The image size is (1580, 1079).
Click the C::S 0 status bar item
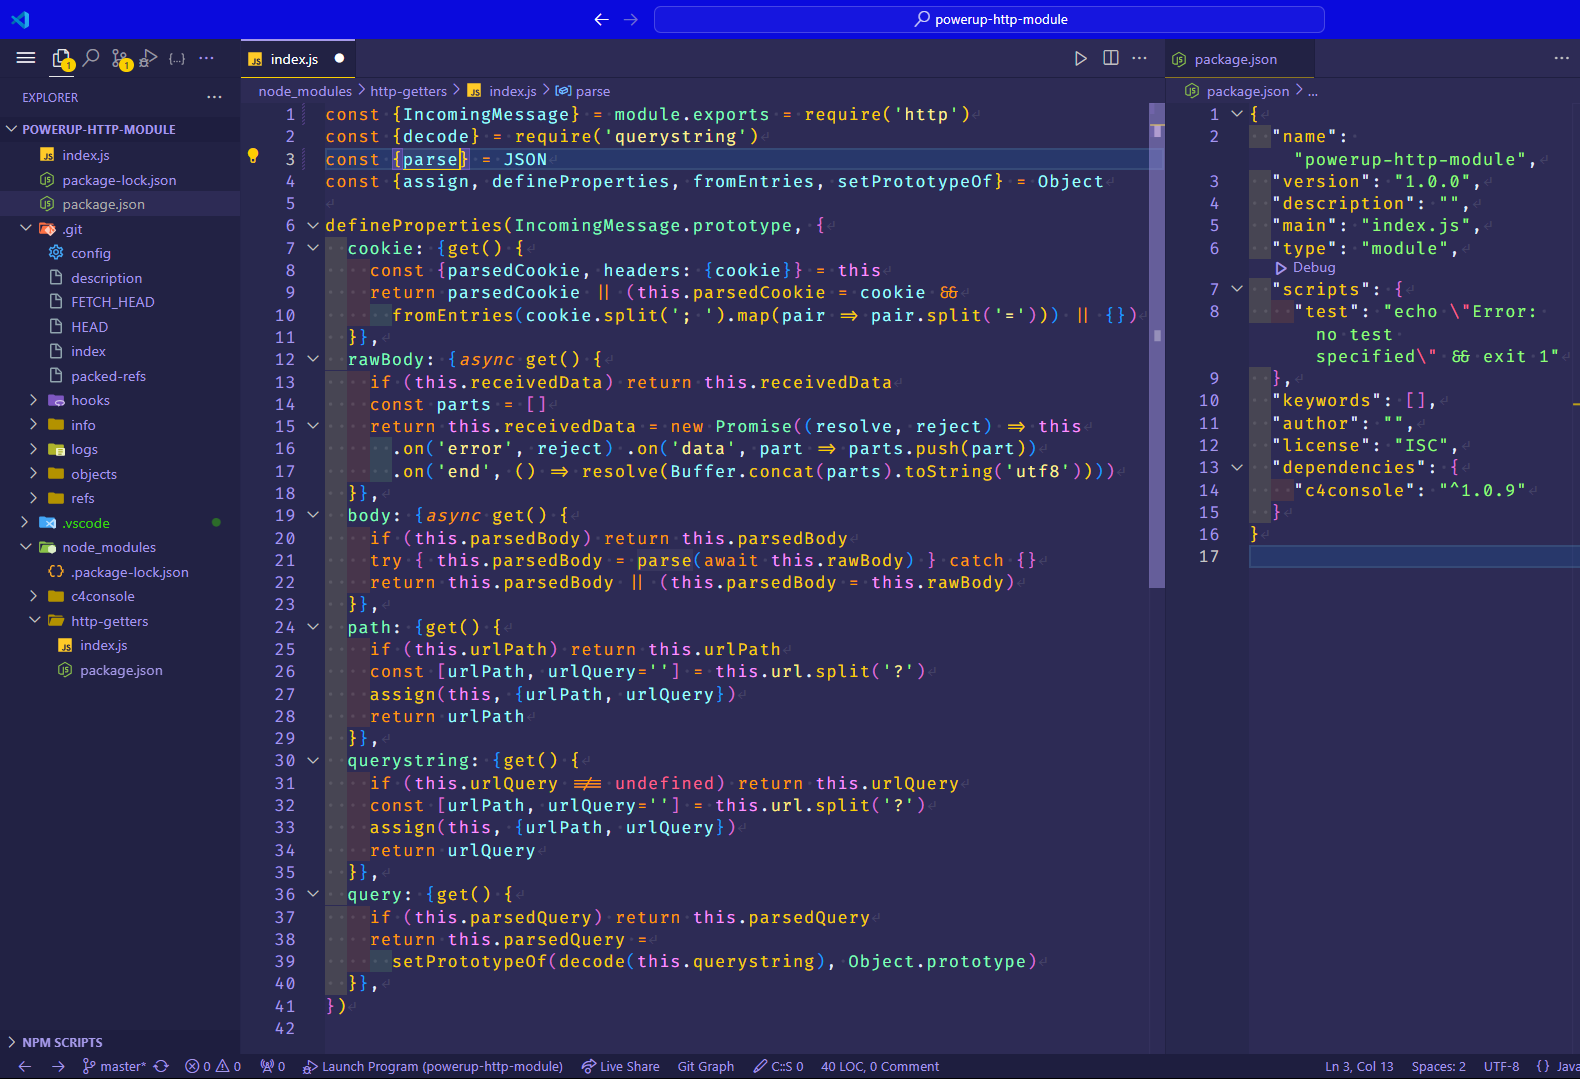[779, 1066]
